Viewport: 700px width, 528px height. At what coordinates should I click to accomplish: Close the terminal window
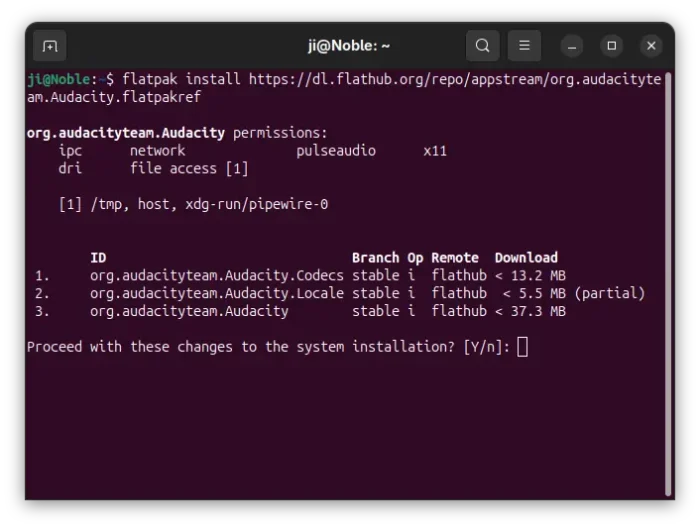tap(651, 46)
